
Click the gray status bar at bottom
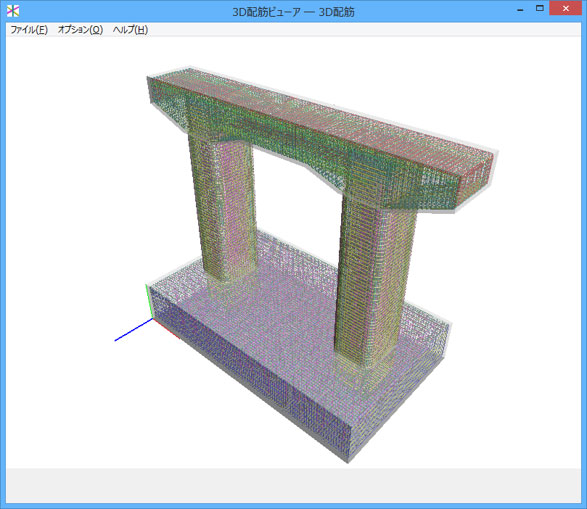pos(293,485)
